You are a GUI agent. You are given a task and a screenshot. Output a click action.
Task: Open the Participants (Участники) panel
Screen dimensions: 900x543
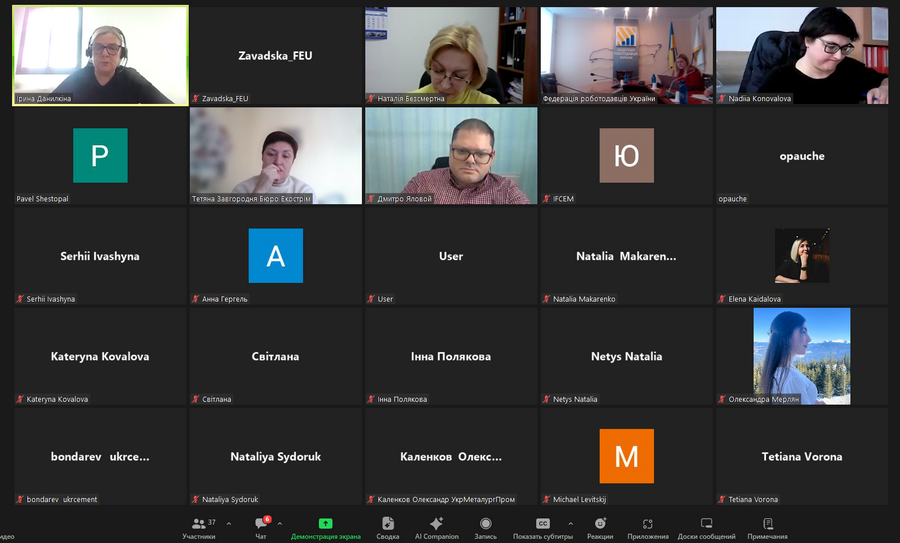[x=199, y=527]
